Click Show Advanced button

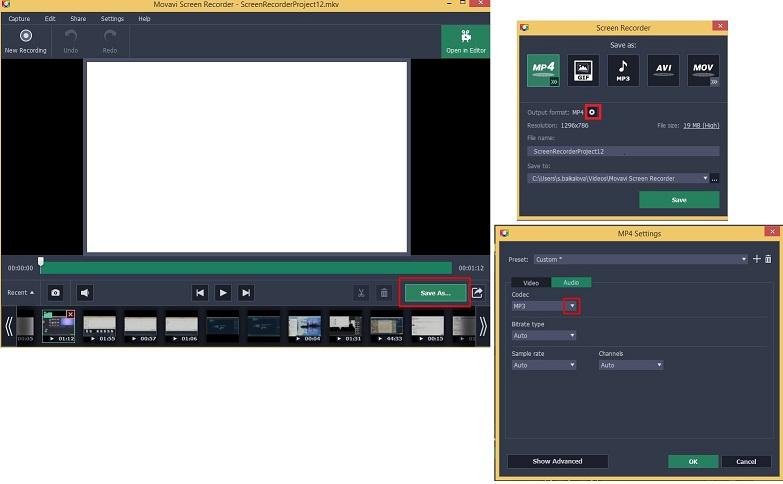[557, 461]
